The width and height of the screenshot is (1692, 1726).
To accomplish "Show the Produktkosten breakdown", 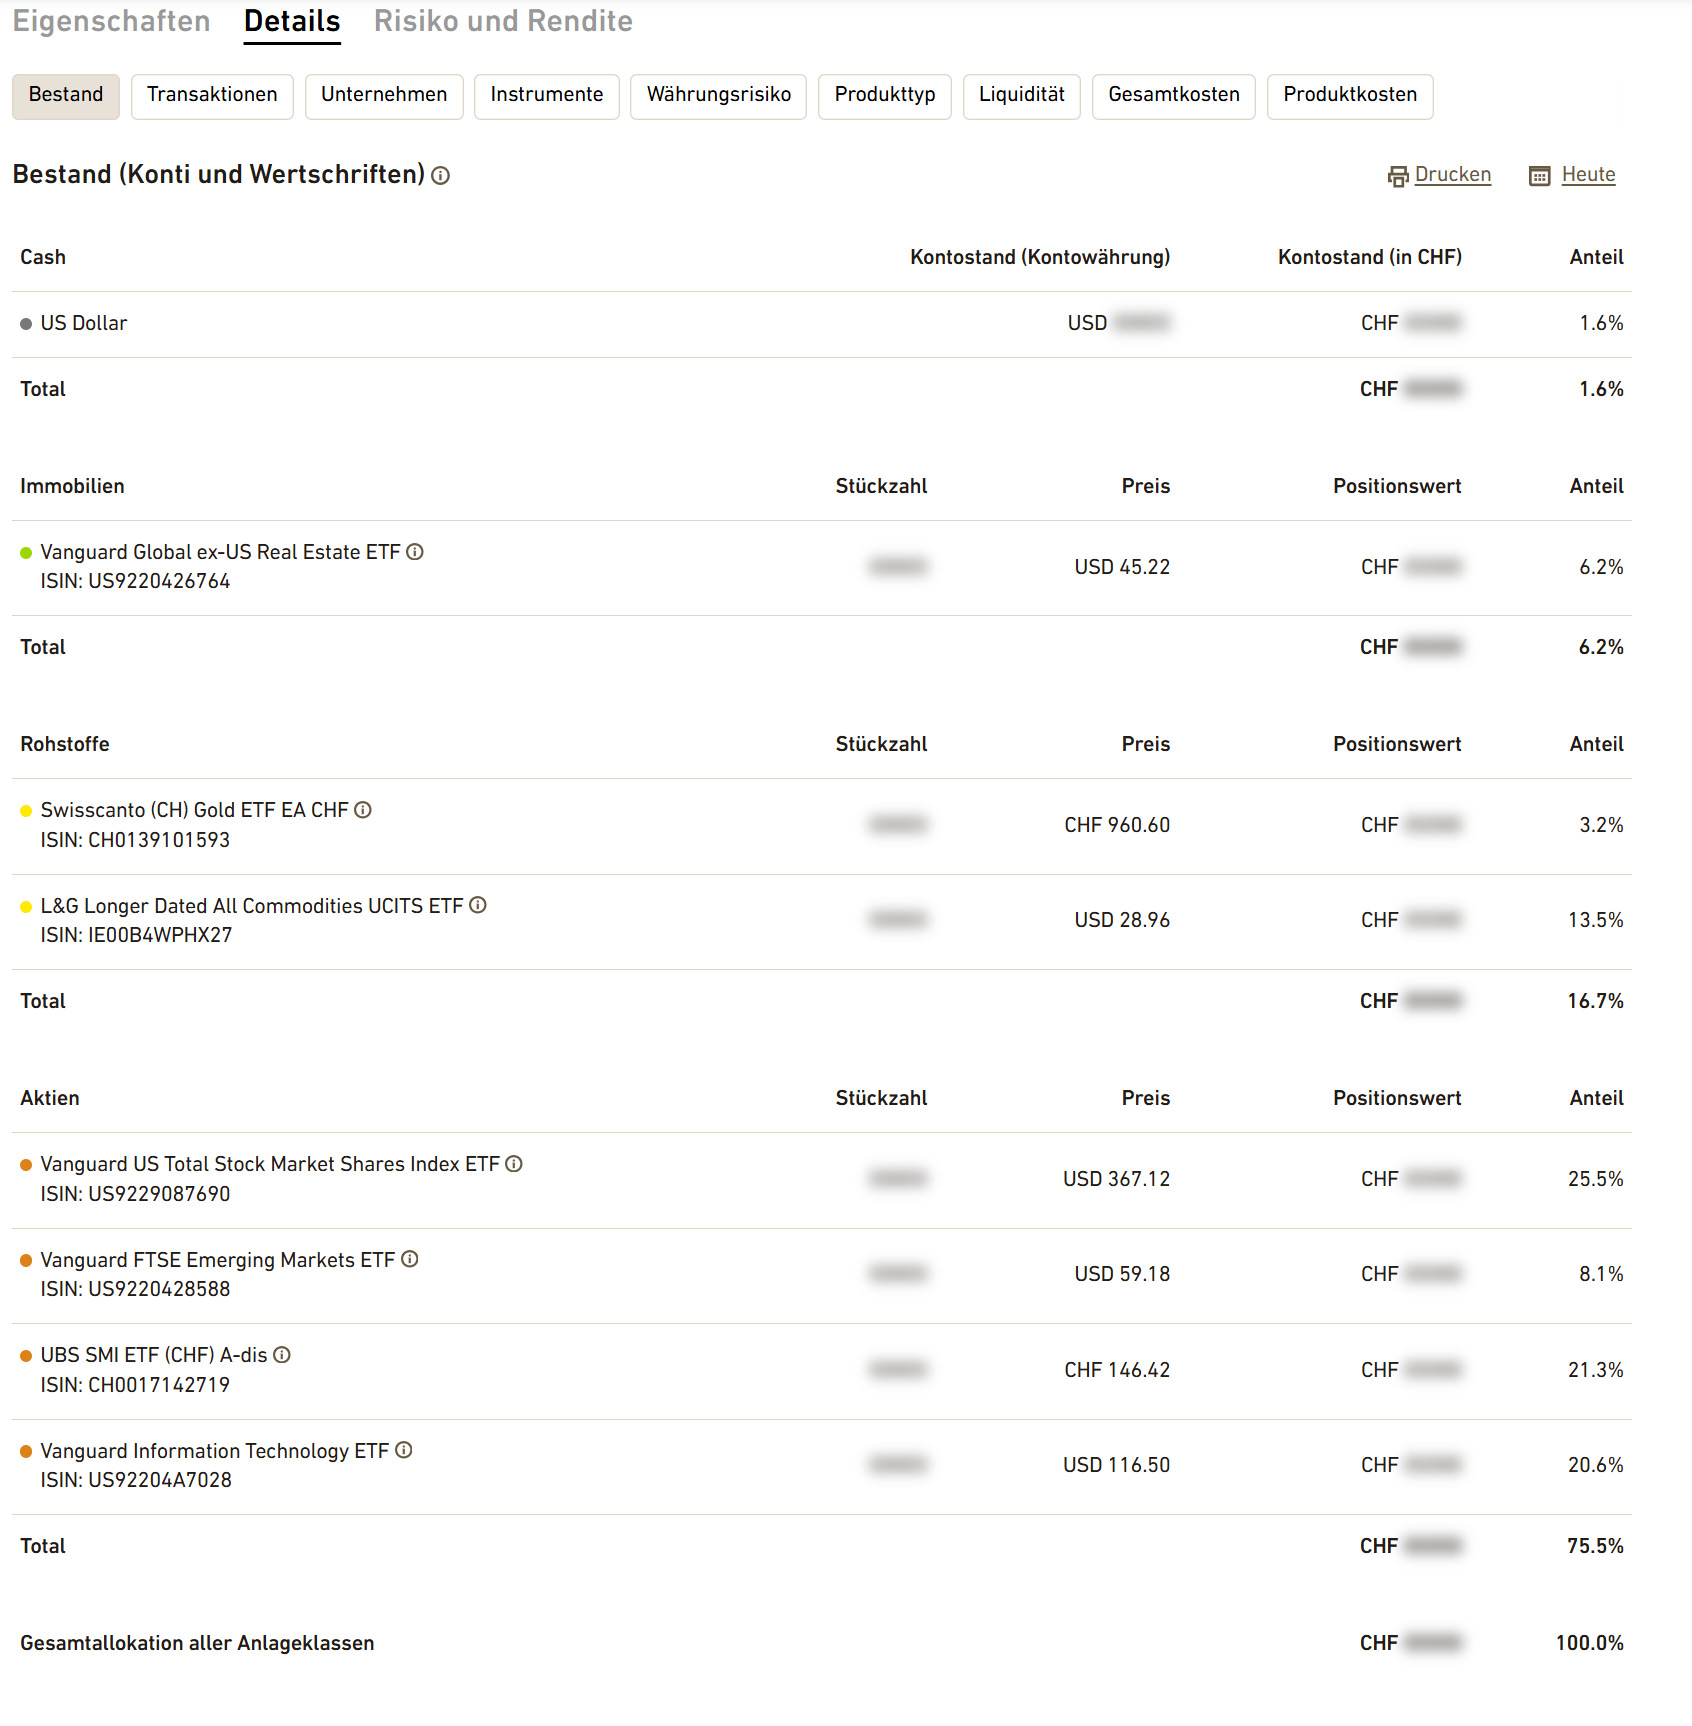I will click(1350, 96).
